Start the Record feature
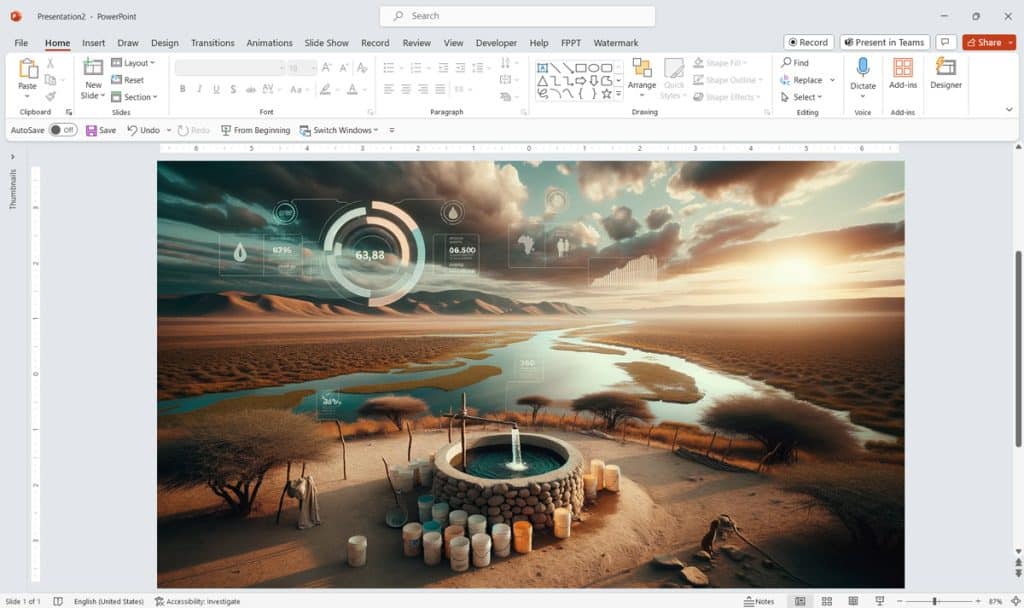Image resolution: width=1024 pixels, height=608 pixels. [808, 42]
